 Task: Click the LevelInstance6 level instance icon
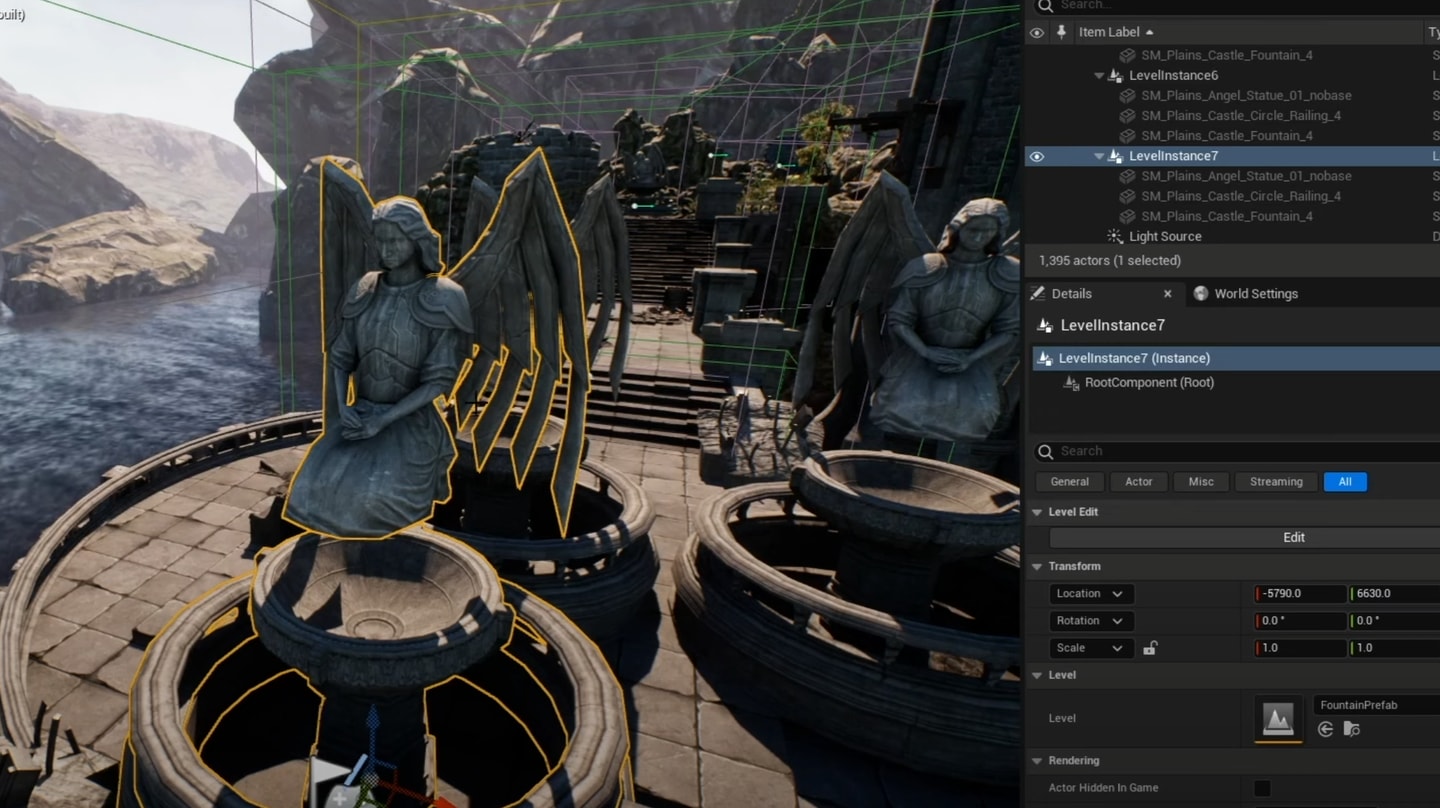pyautogui.click(x=1115, y=75)
